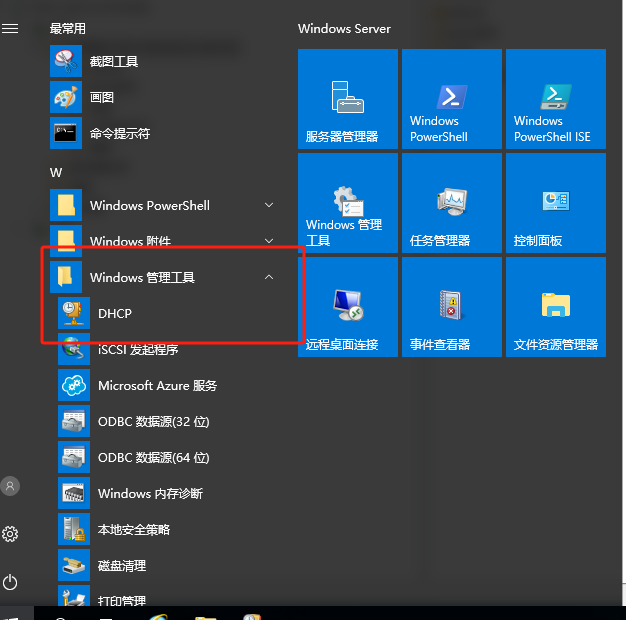This screenshot has width=626, height=620.
Task: Open 本地安全策略 icon
Action: pyautogui.click(x=74, y=529)
